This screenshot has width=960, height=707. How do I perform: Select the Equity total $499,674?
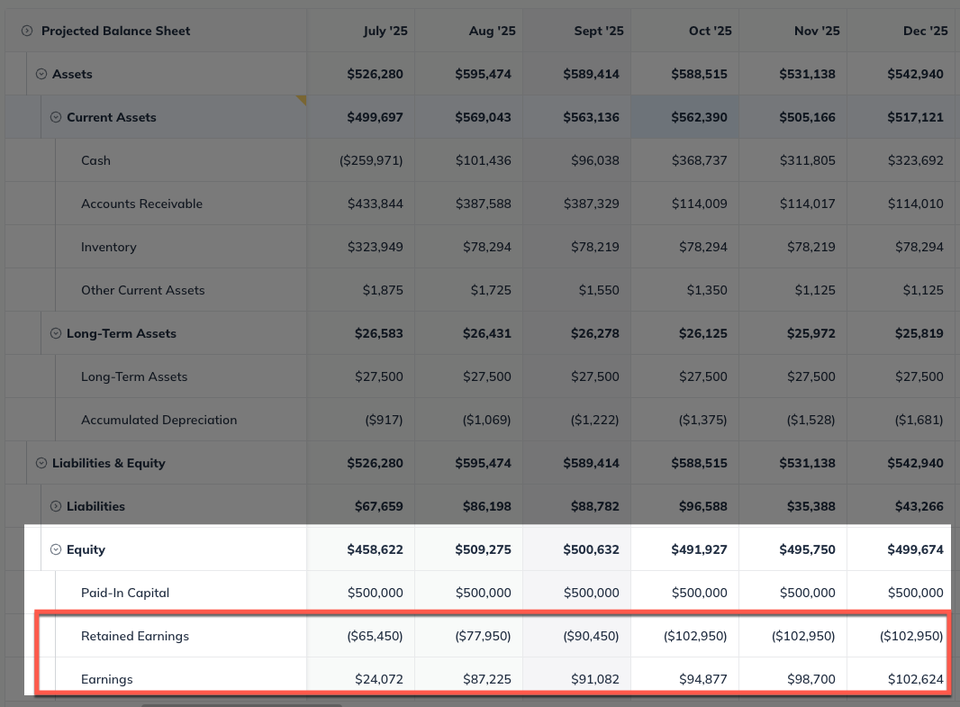point(915,550)
